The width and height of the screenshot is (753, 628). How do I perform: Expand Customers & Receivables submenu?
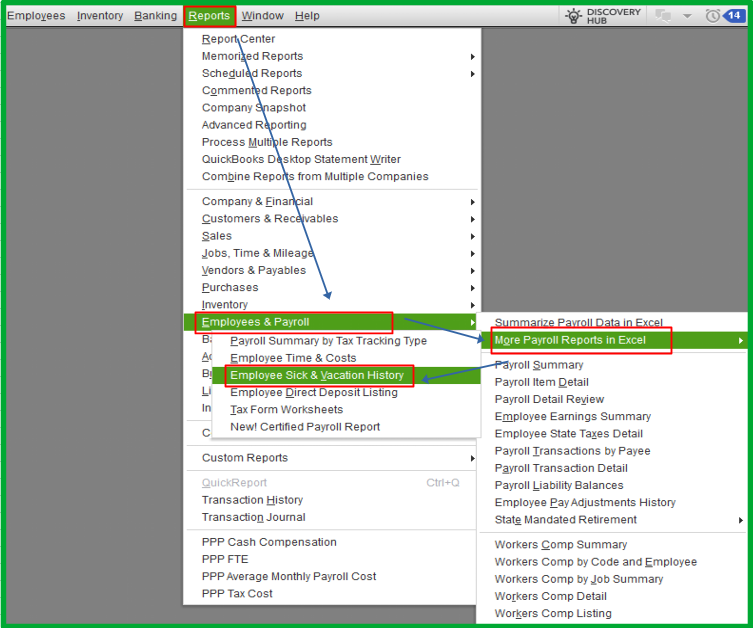coord(332,219)
